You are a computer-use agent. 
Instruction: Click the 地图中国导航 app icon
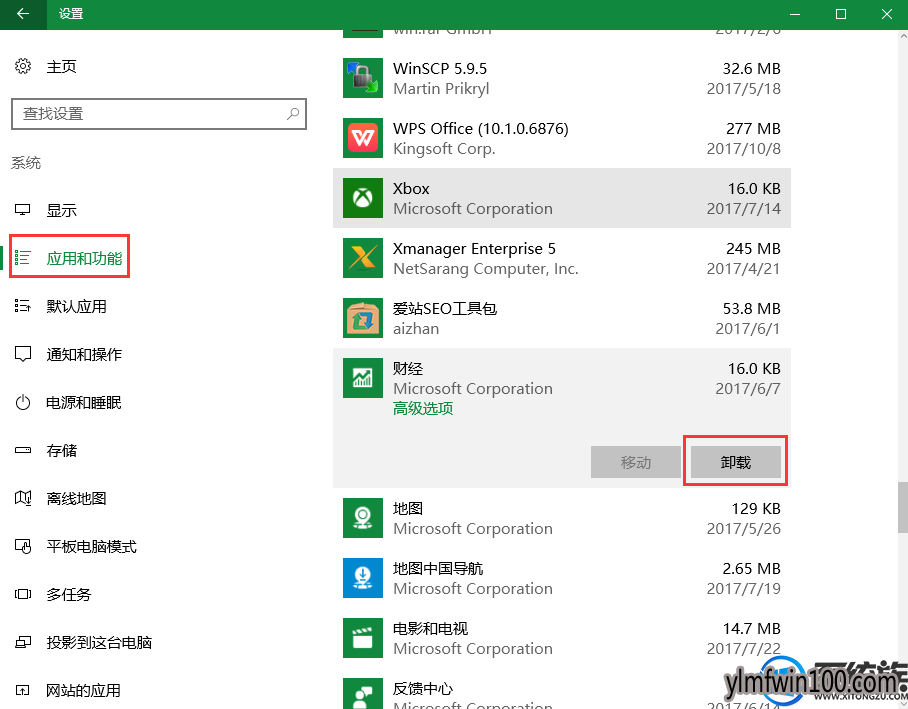[x=363, y=578]
